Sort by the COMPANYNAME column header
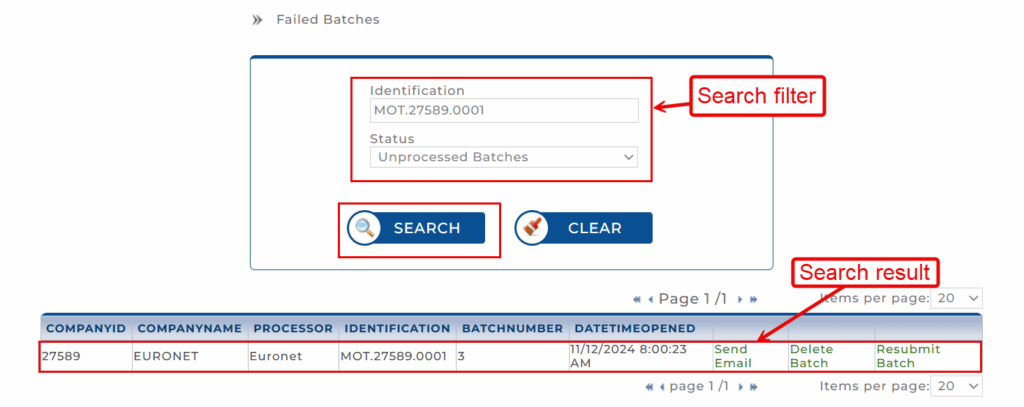Image resolution: width=1024 pixels, height=407 pixels. pos(189,328)
